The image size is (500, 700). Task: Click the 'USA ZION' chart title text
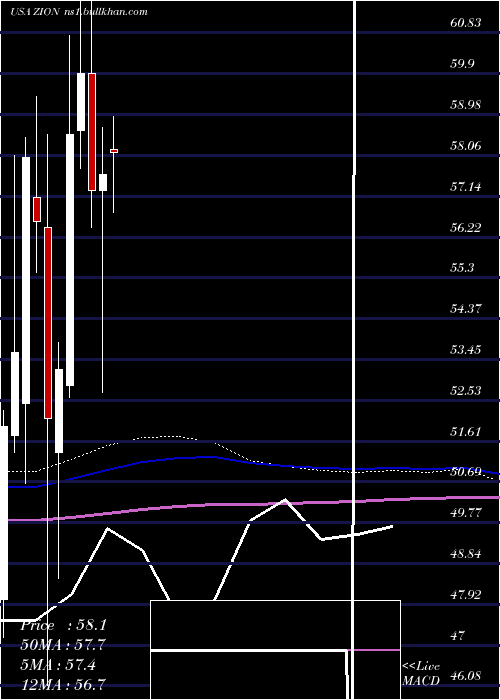(35, 12)
